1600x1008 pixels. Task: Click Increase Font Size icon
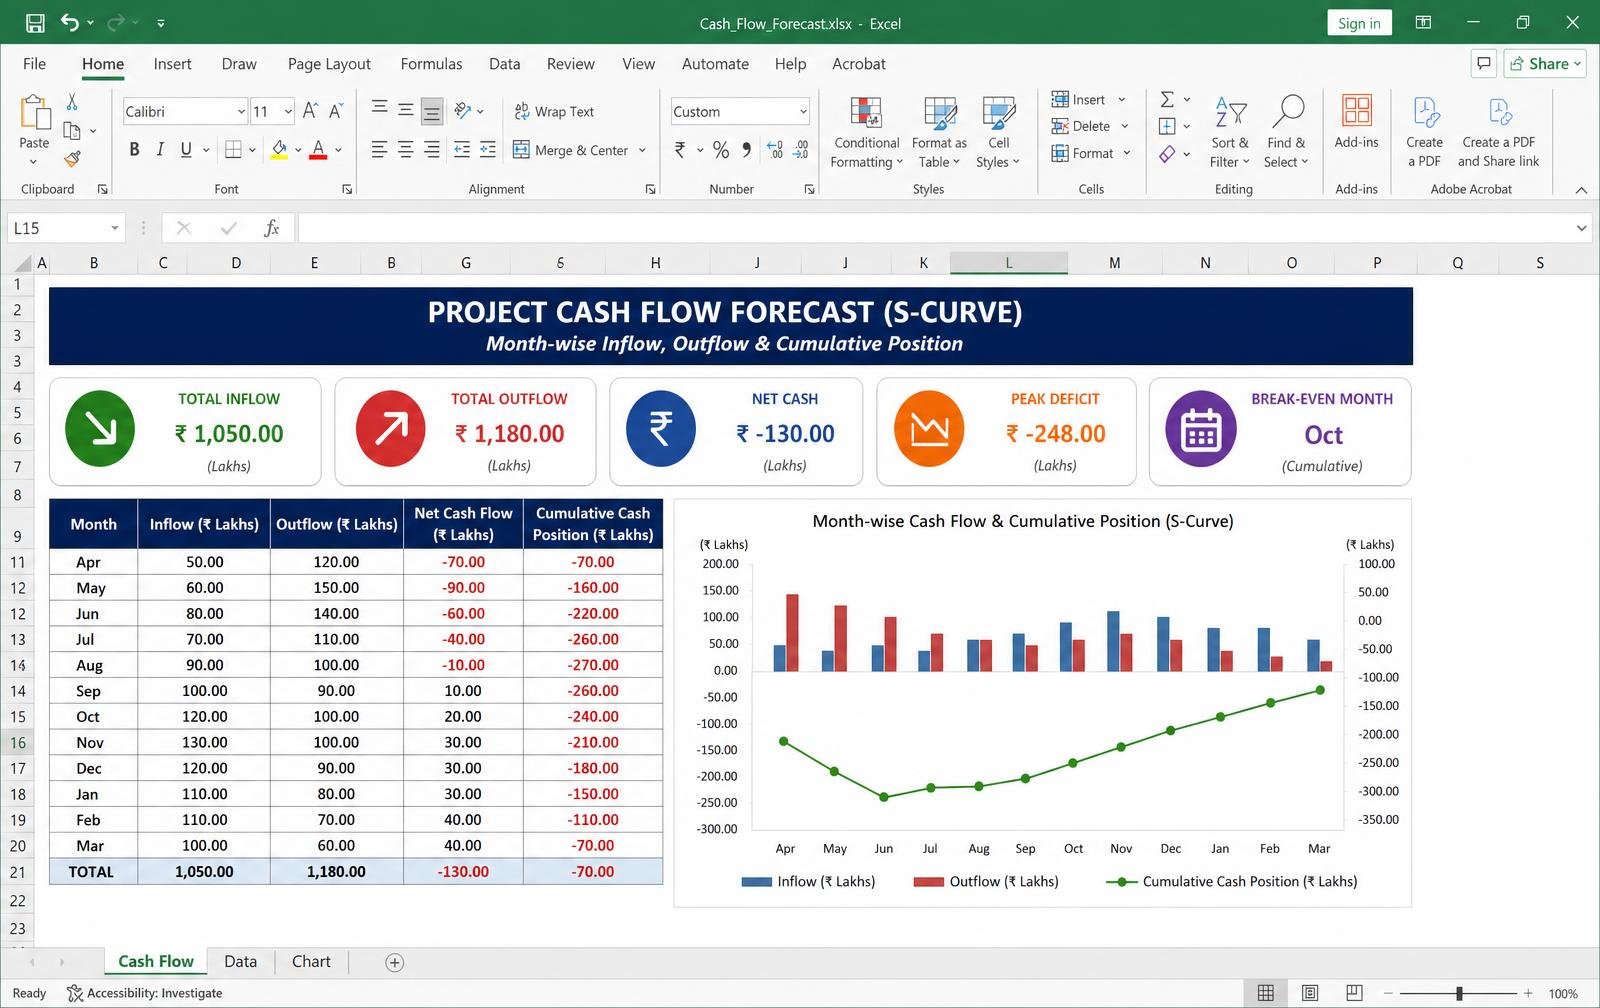pos(310,111)
